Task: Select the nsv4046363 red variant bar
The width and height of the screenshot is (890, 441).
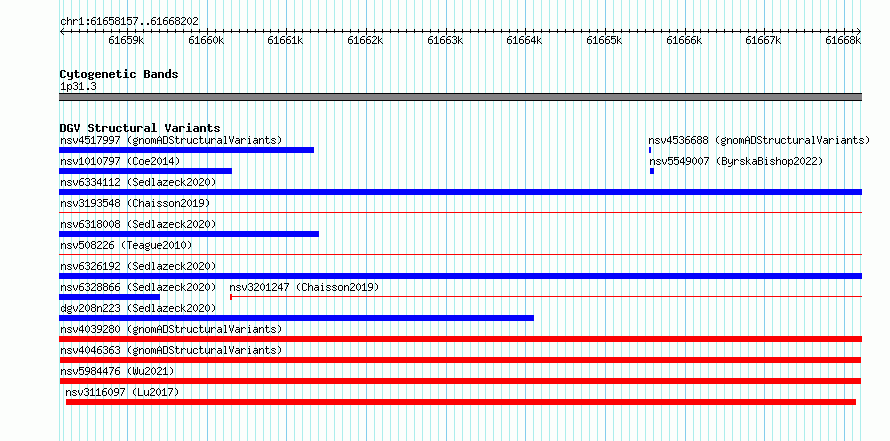Action: coord(460,360)
